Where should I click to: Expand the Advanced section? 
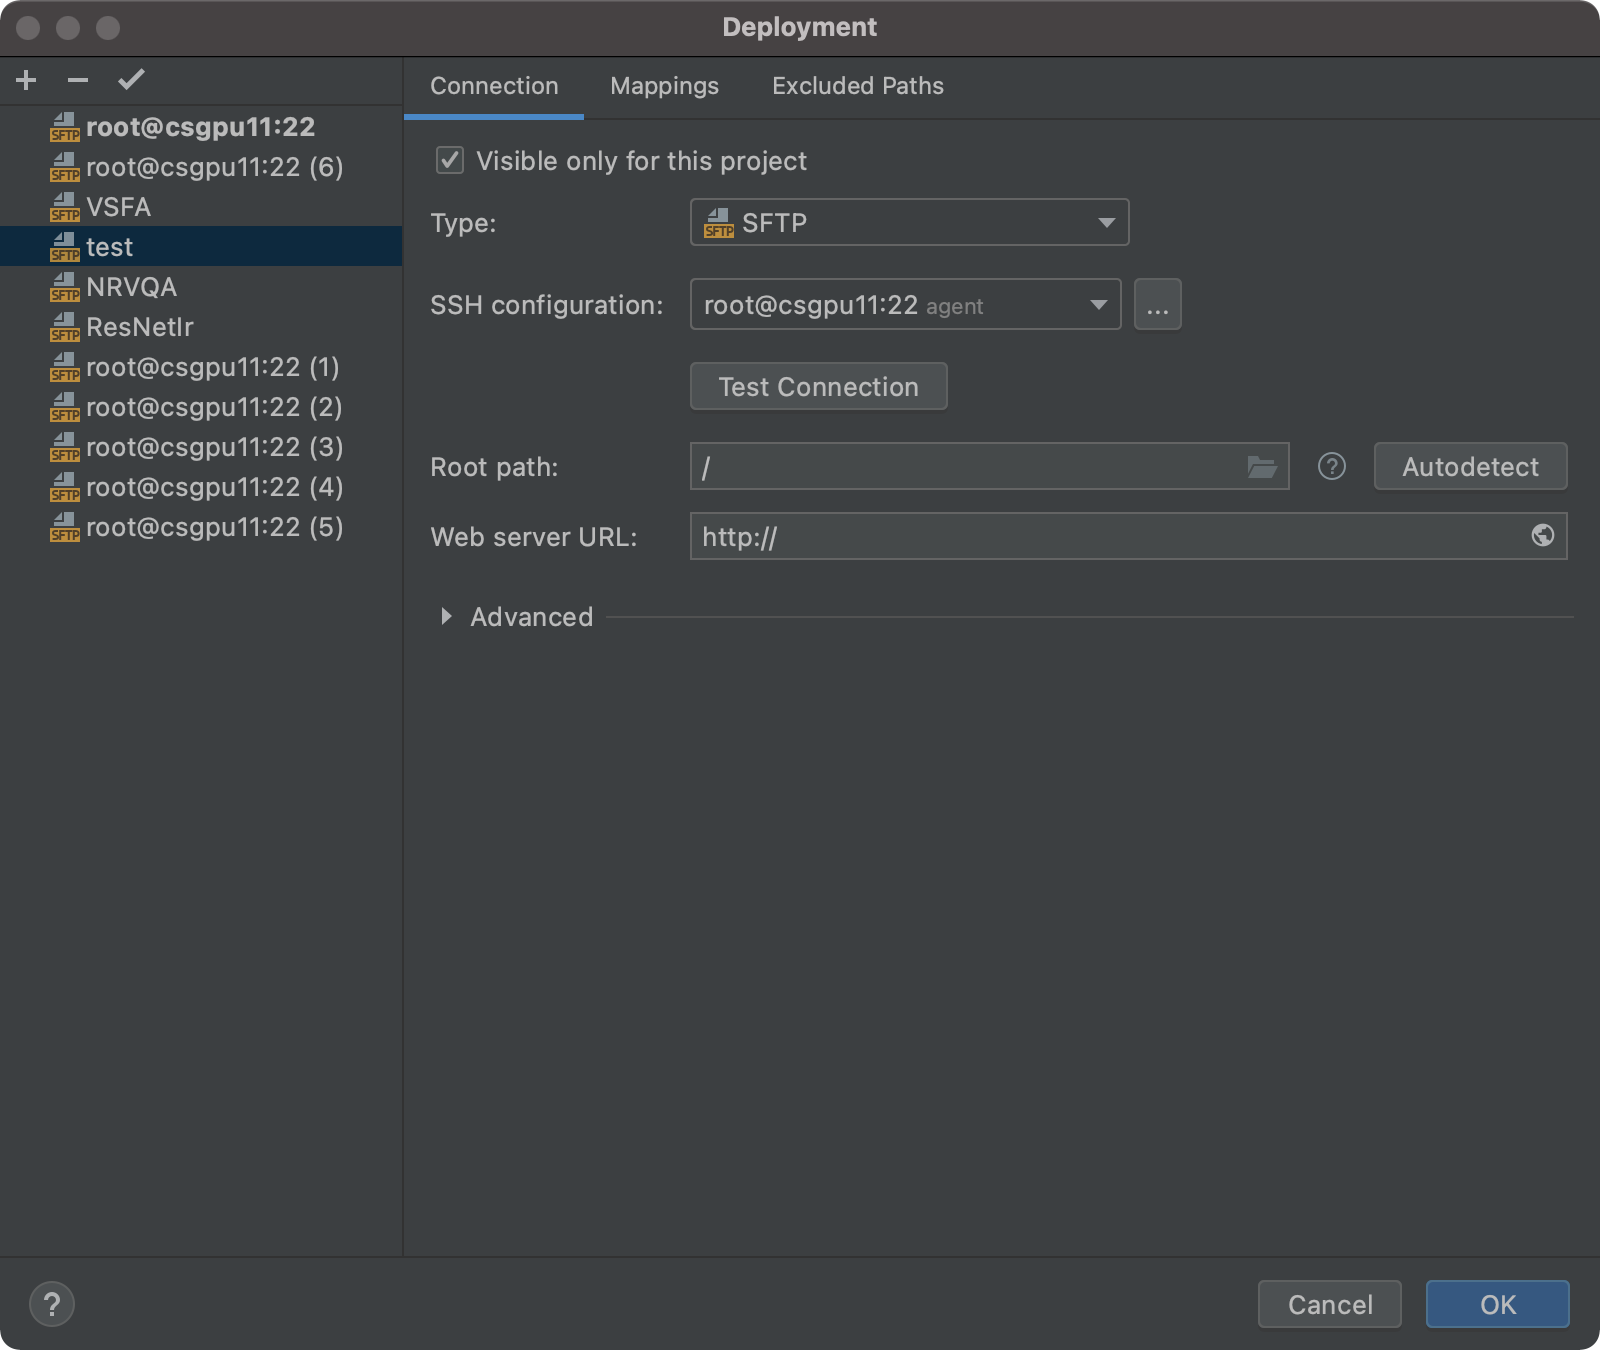(x=447, y=617)
